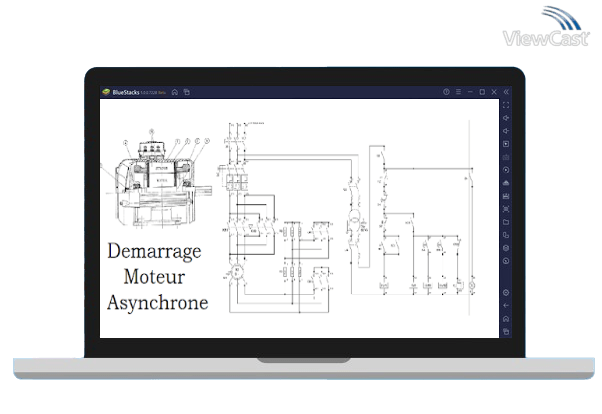Click the eject-shaped icon in the side toolbar
This screenshot has width=602, height=414.
click(x=506, y=183)
